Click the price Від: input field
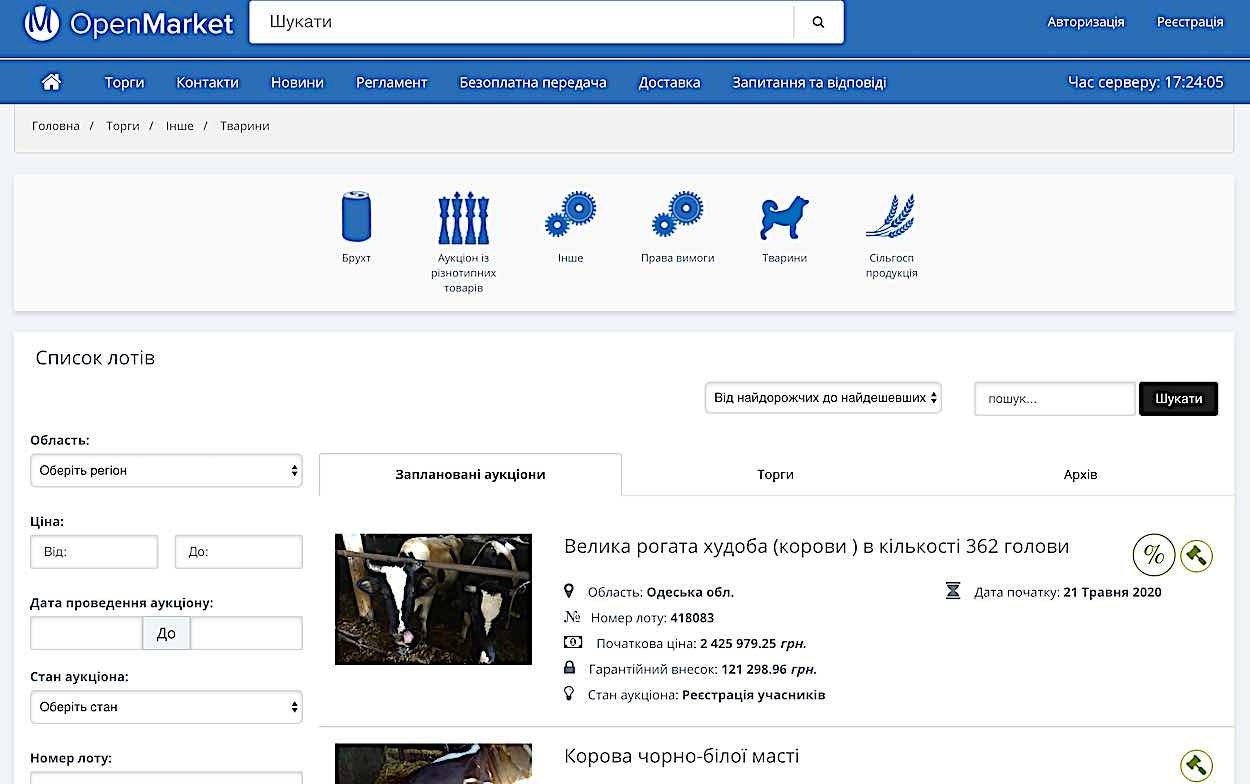1250x784 pixels. pos(94,552)
